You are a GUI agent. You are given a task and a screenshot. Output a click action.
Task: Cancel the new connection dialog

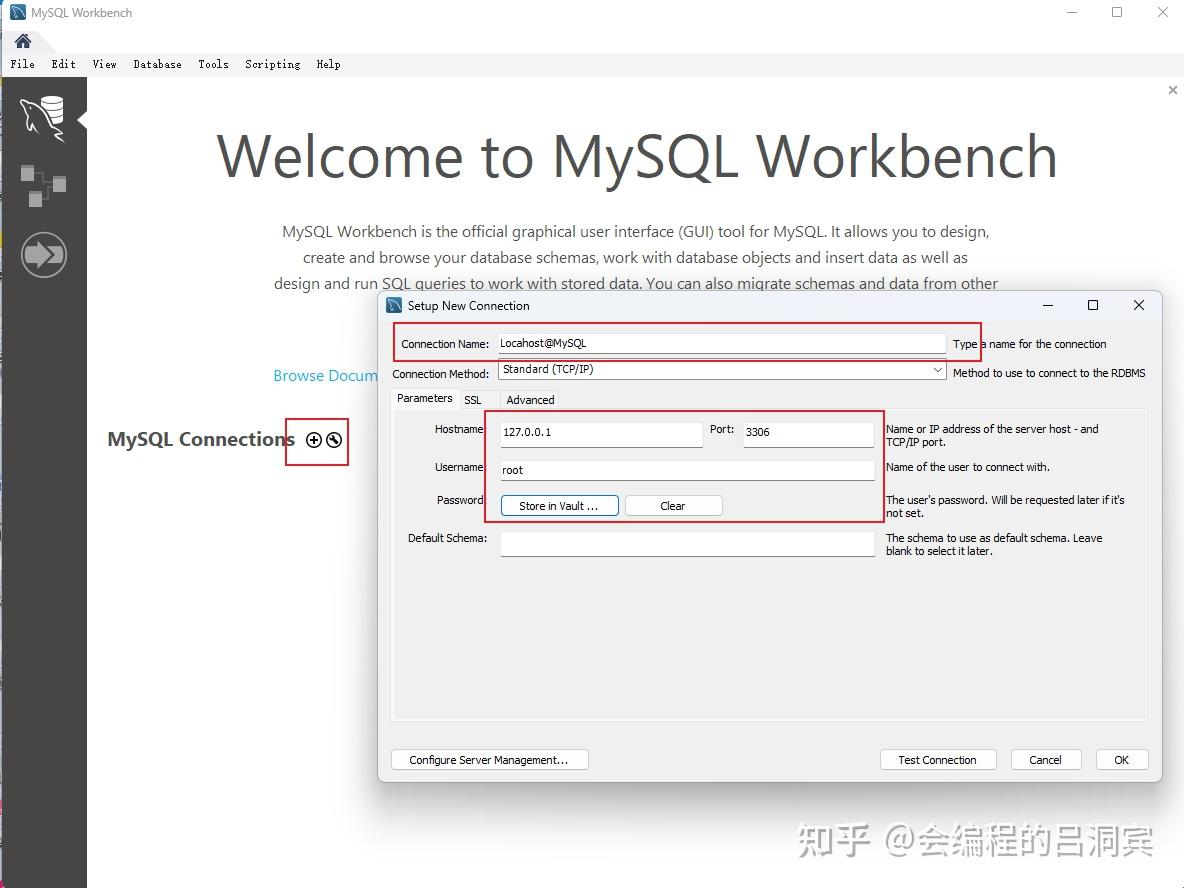[x=1046, y=760]
